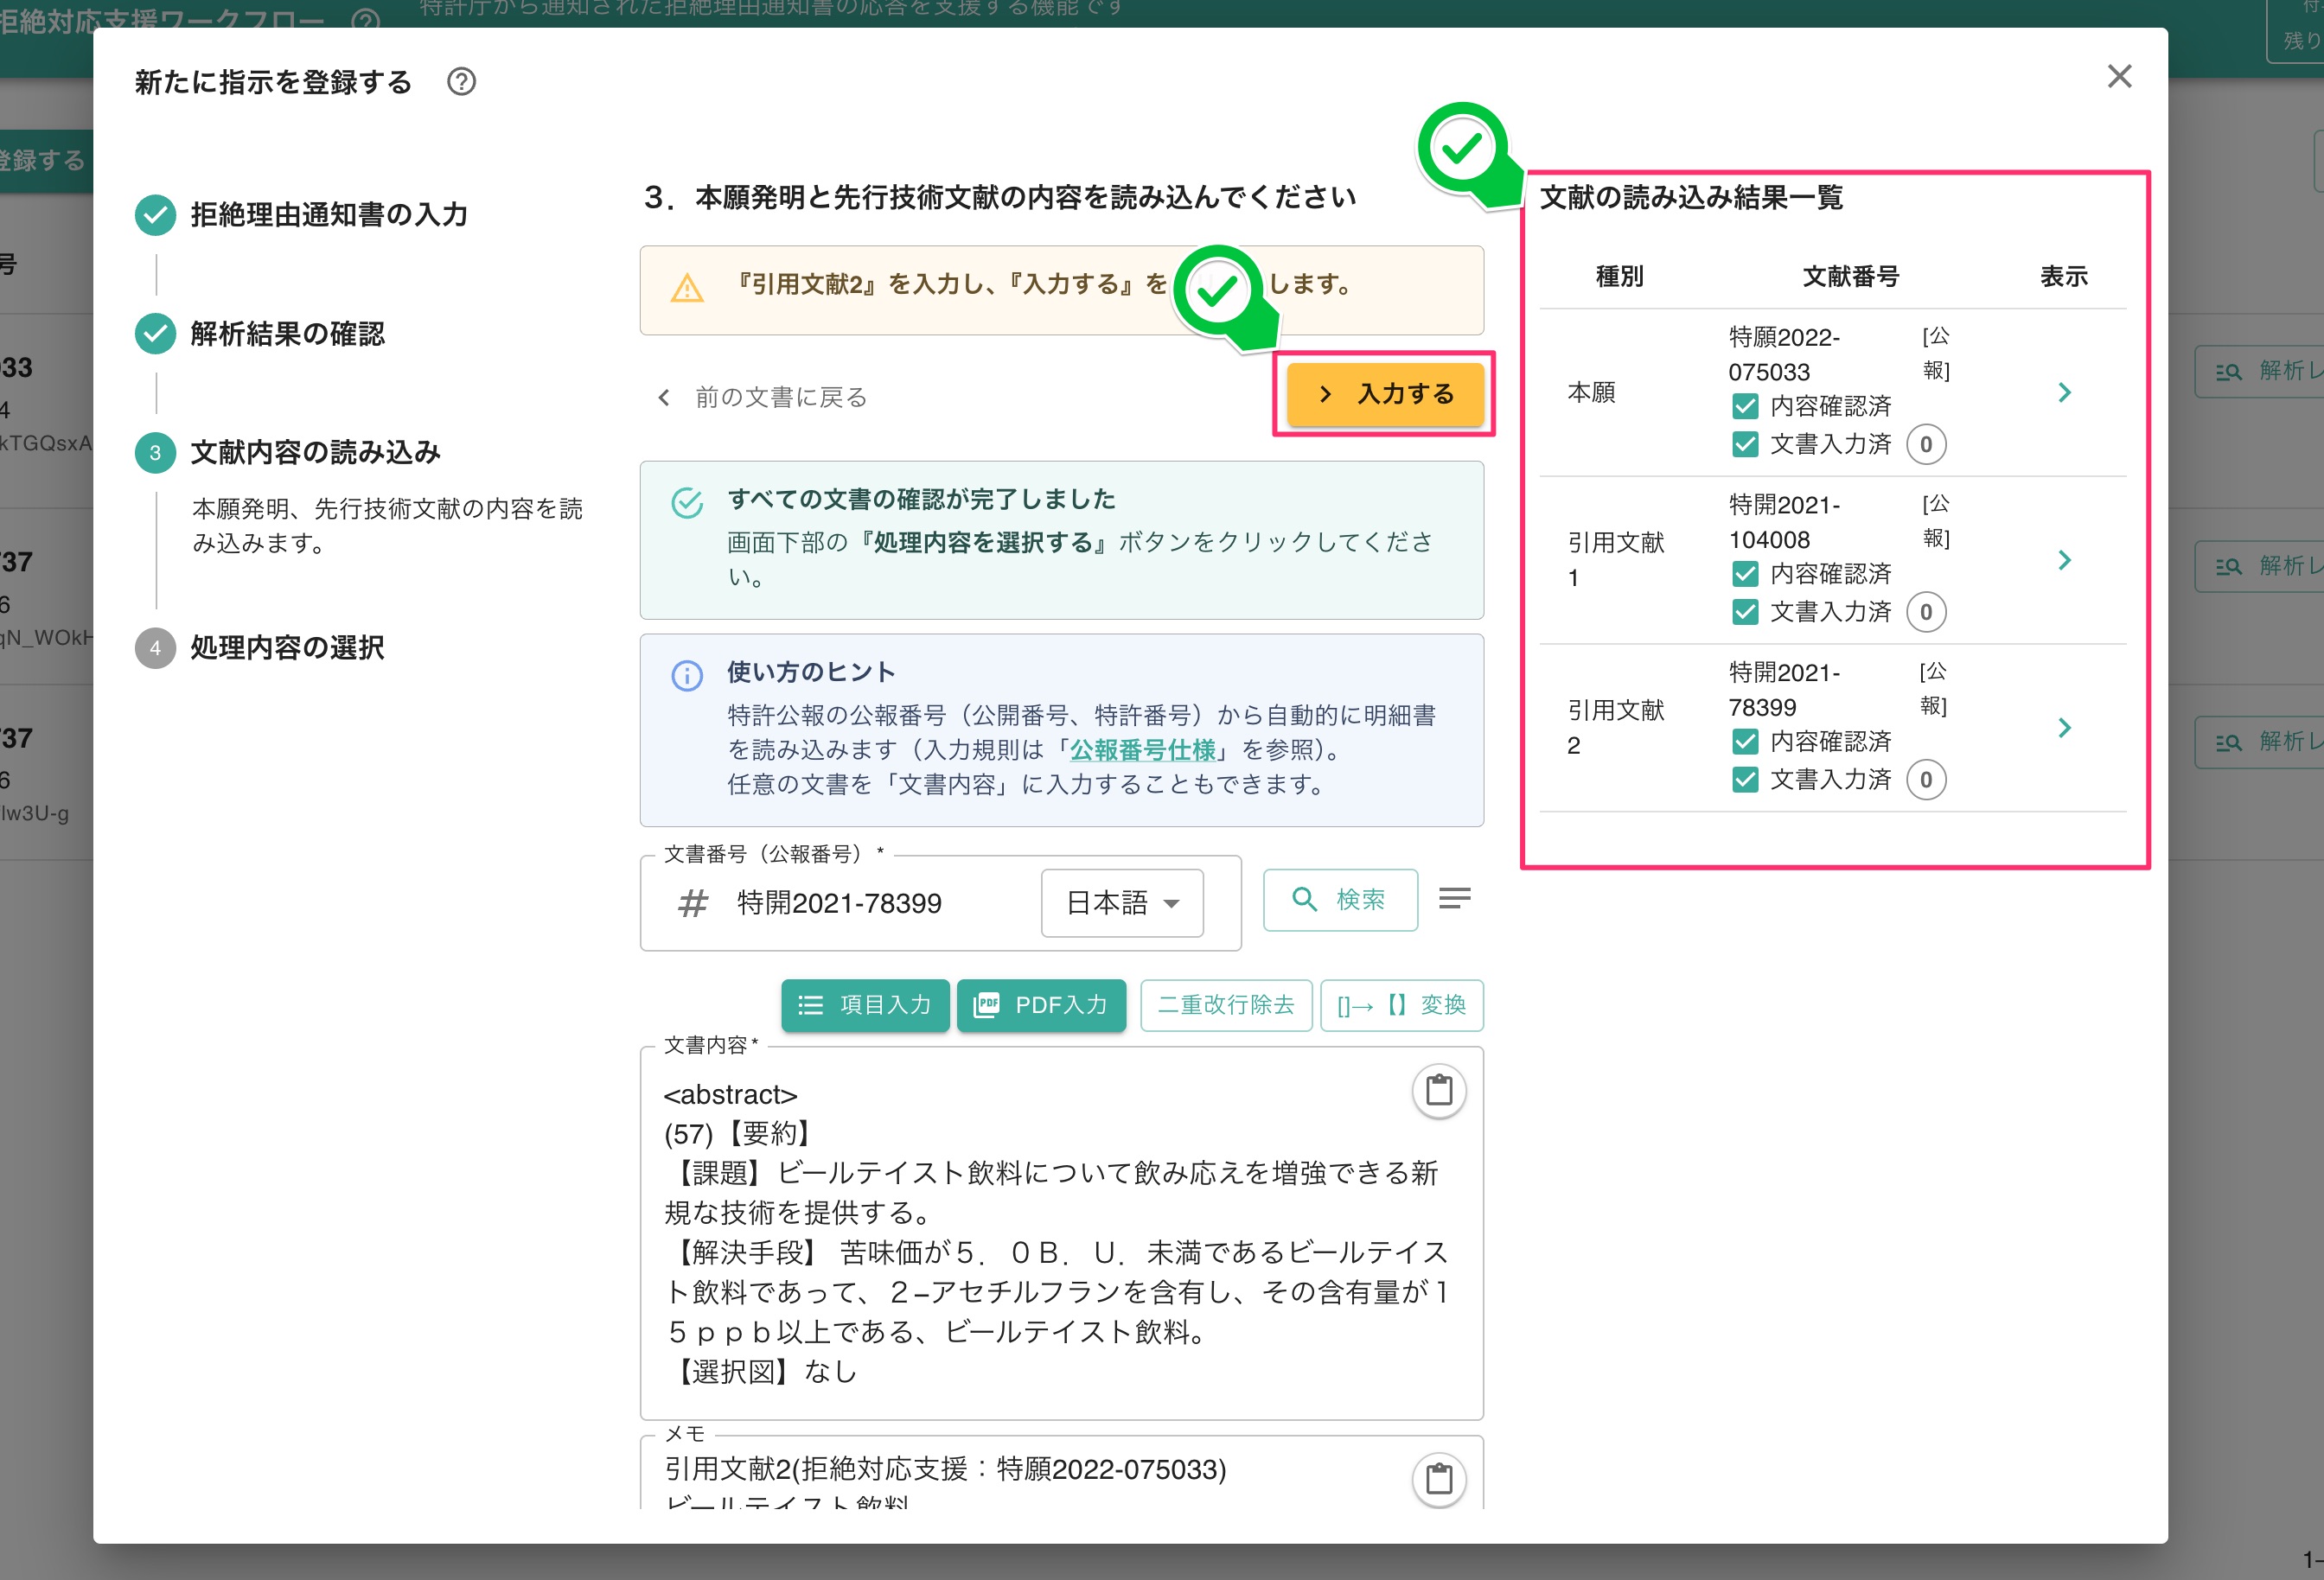This screenshot has height=1580, width=2324.
Task: Click the 種別 column header
Action: tap(1620, 276)
